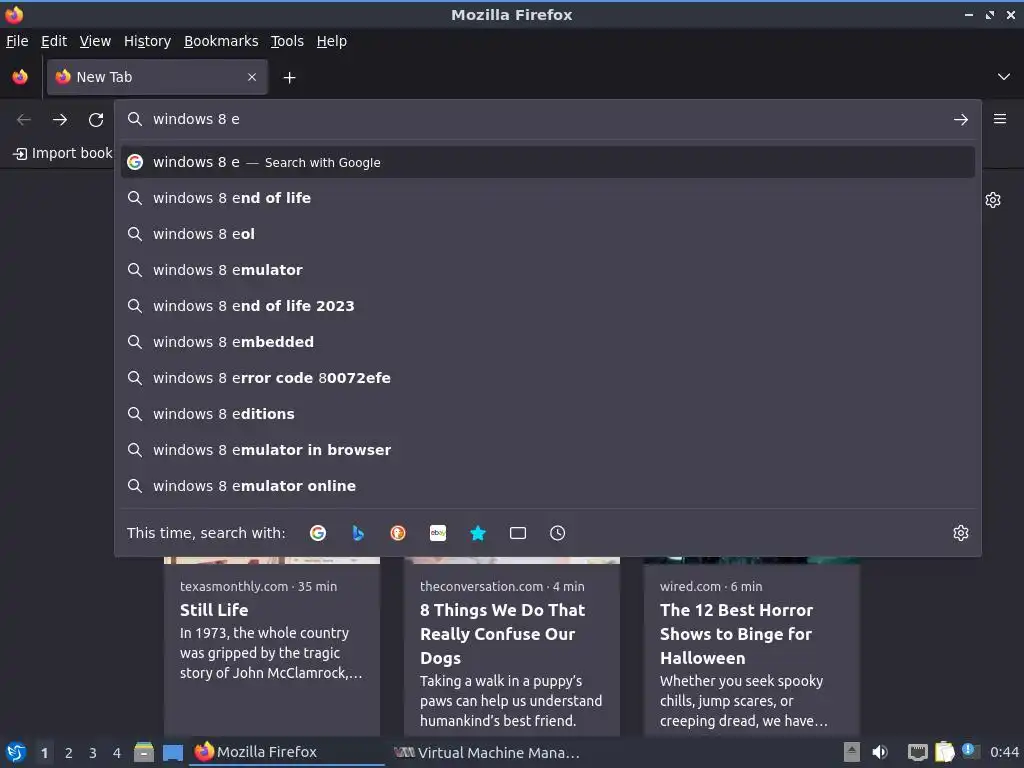Search open tabs with the tabs icon
The image size is (1024, 768).
[518, 533]
